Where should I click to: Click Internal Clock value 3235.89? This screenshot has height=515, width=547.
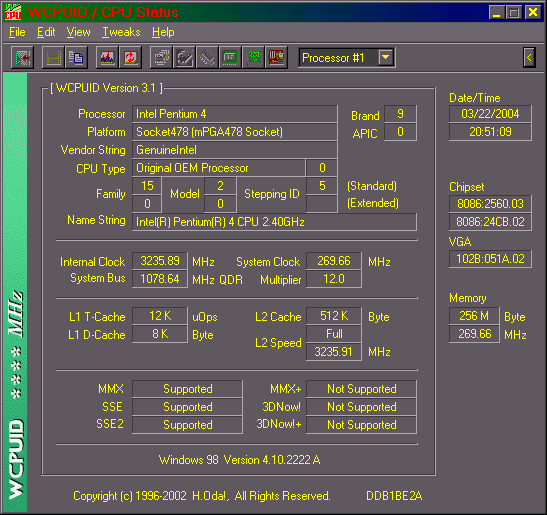tap(160, 261)
